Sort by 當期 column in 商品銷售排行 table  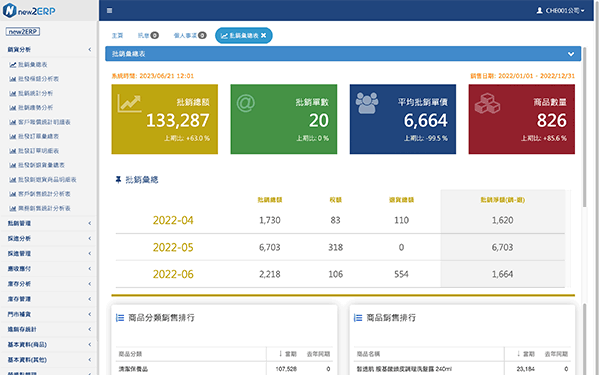click(526, 354)
